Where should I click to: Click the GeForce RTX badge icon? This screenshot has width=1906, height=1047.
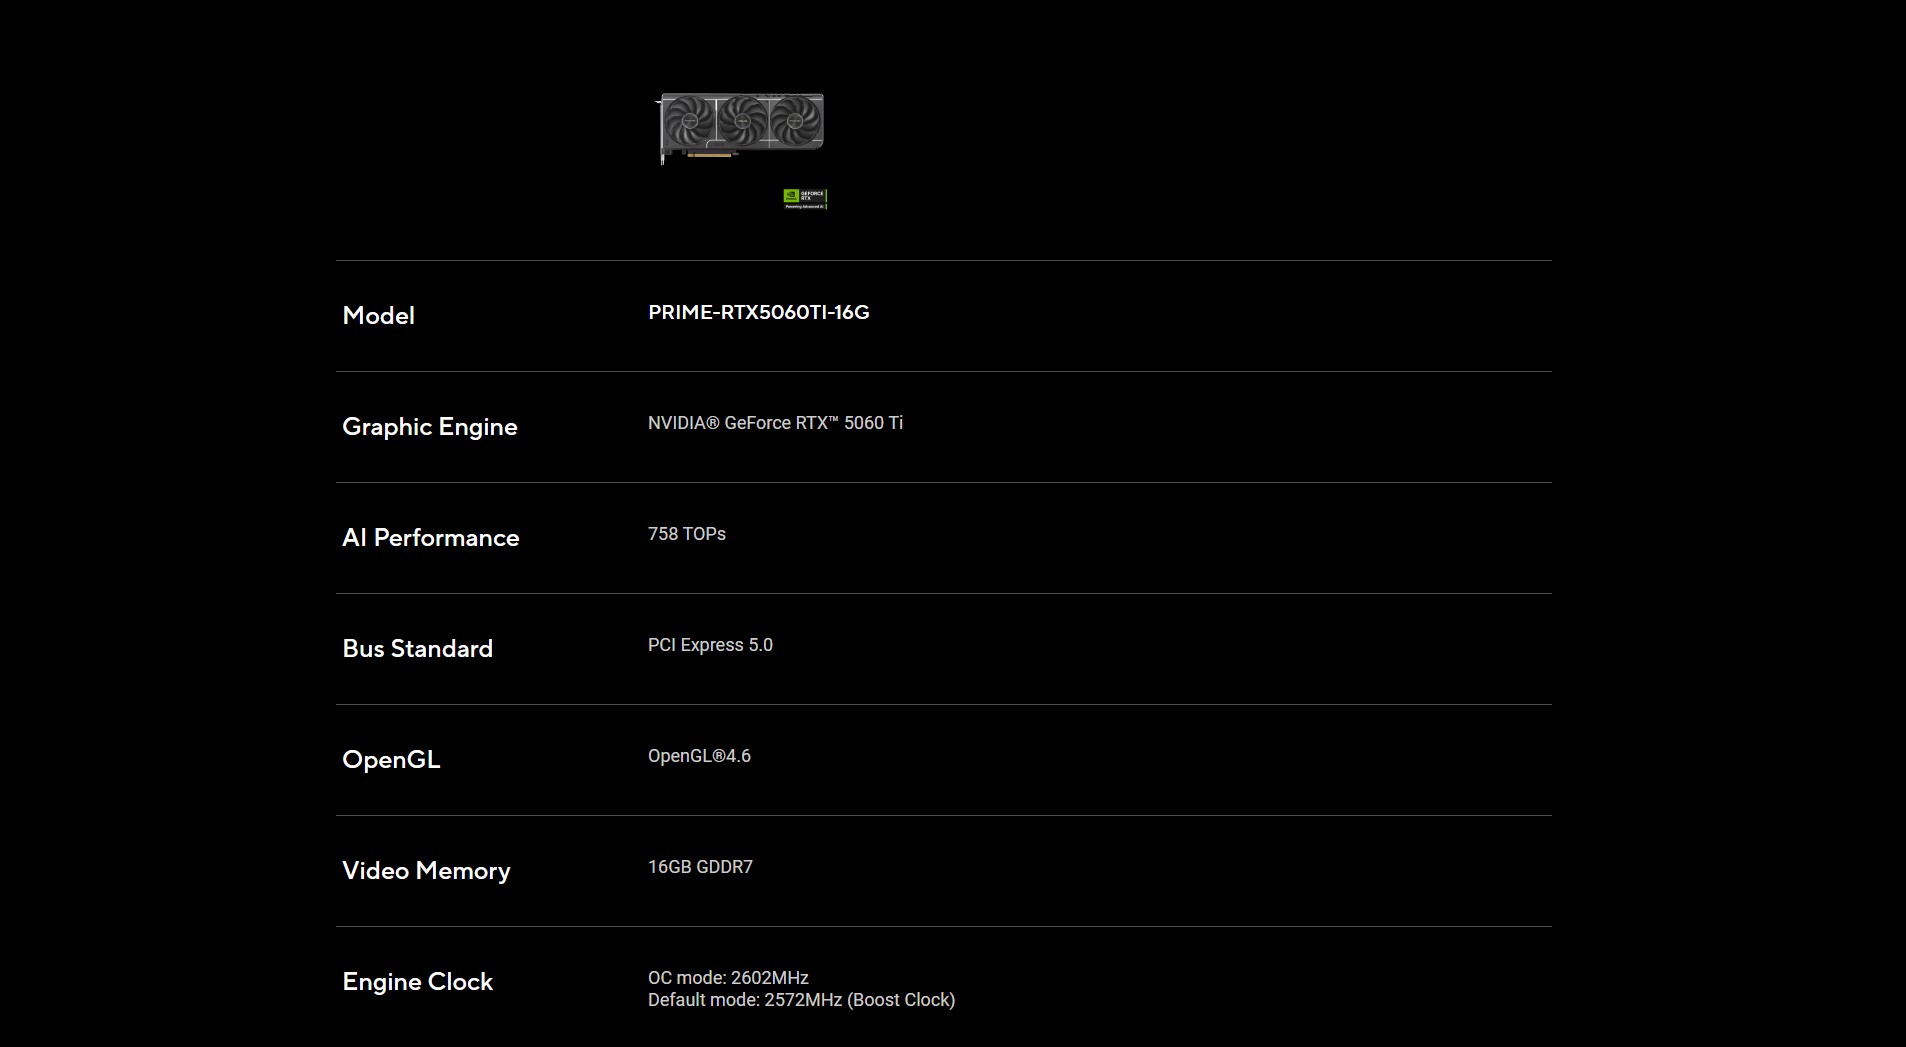(x=805, y=199)
